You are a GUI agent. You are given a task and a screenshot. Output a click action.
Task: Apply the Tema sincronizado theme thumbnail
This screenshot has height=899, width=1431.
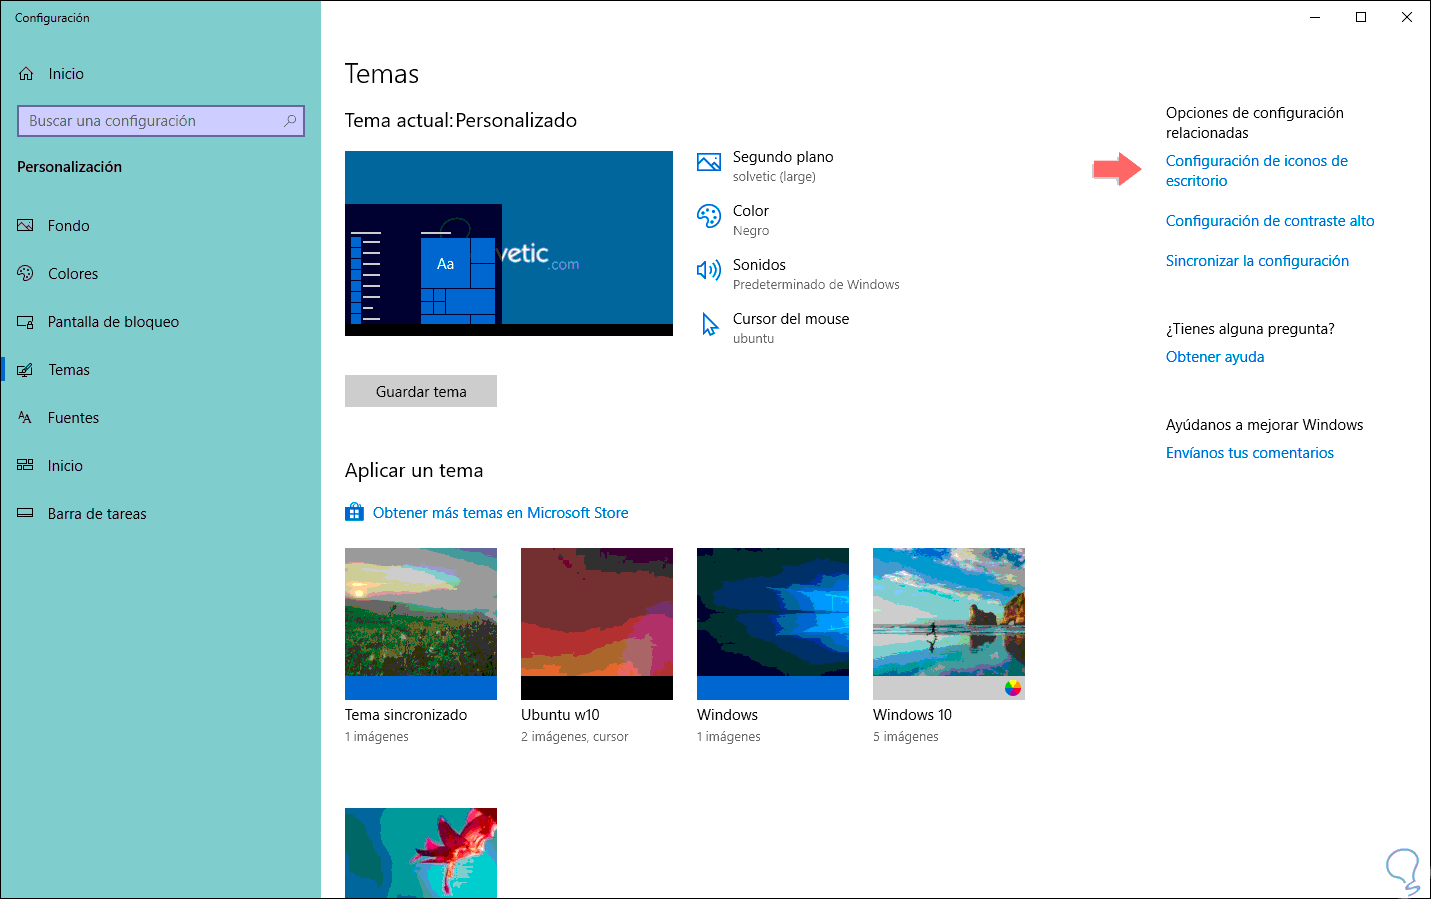point(421,624)
